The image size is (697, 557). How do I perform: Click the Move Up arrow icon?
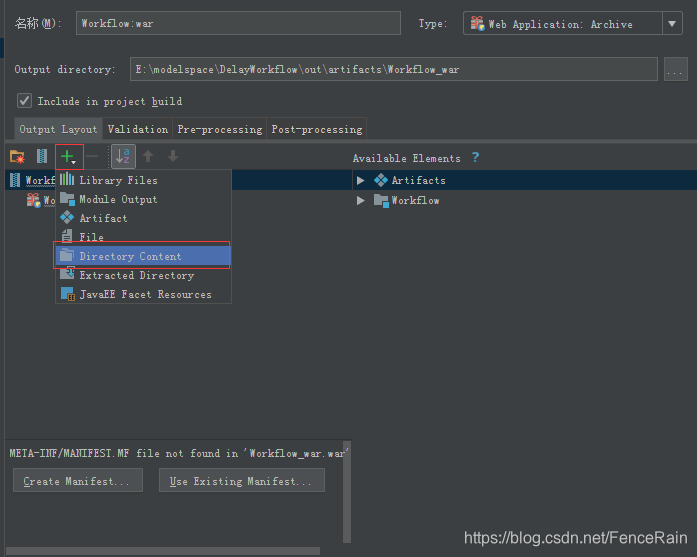(148, 156)
